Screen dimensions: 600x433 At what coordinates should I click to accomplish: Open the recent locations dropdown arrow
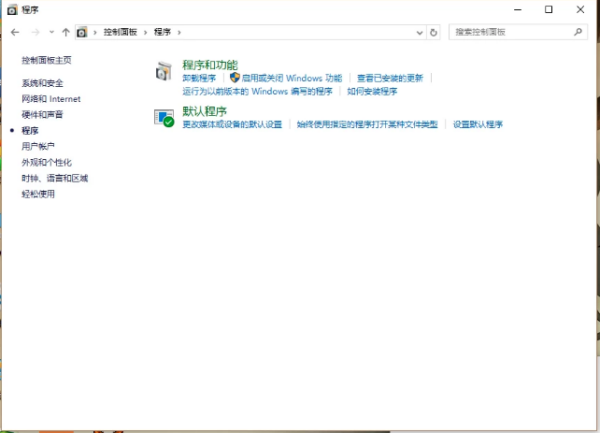(x=52, y=33)
